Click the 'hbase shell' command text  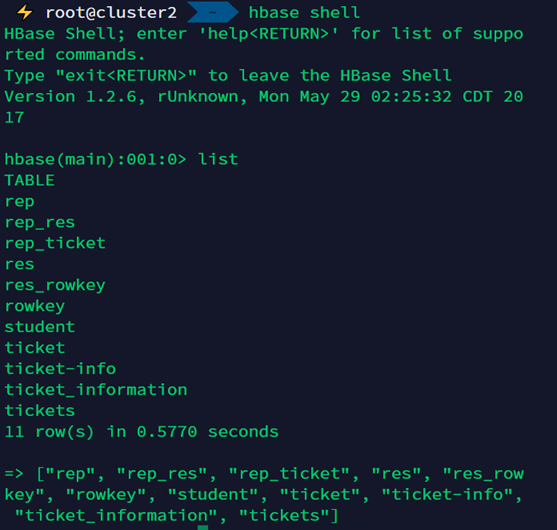click(x=304, y=13)
